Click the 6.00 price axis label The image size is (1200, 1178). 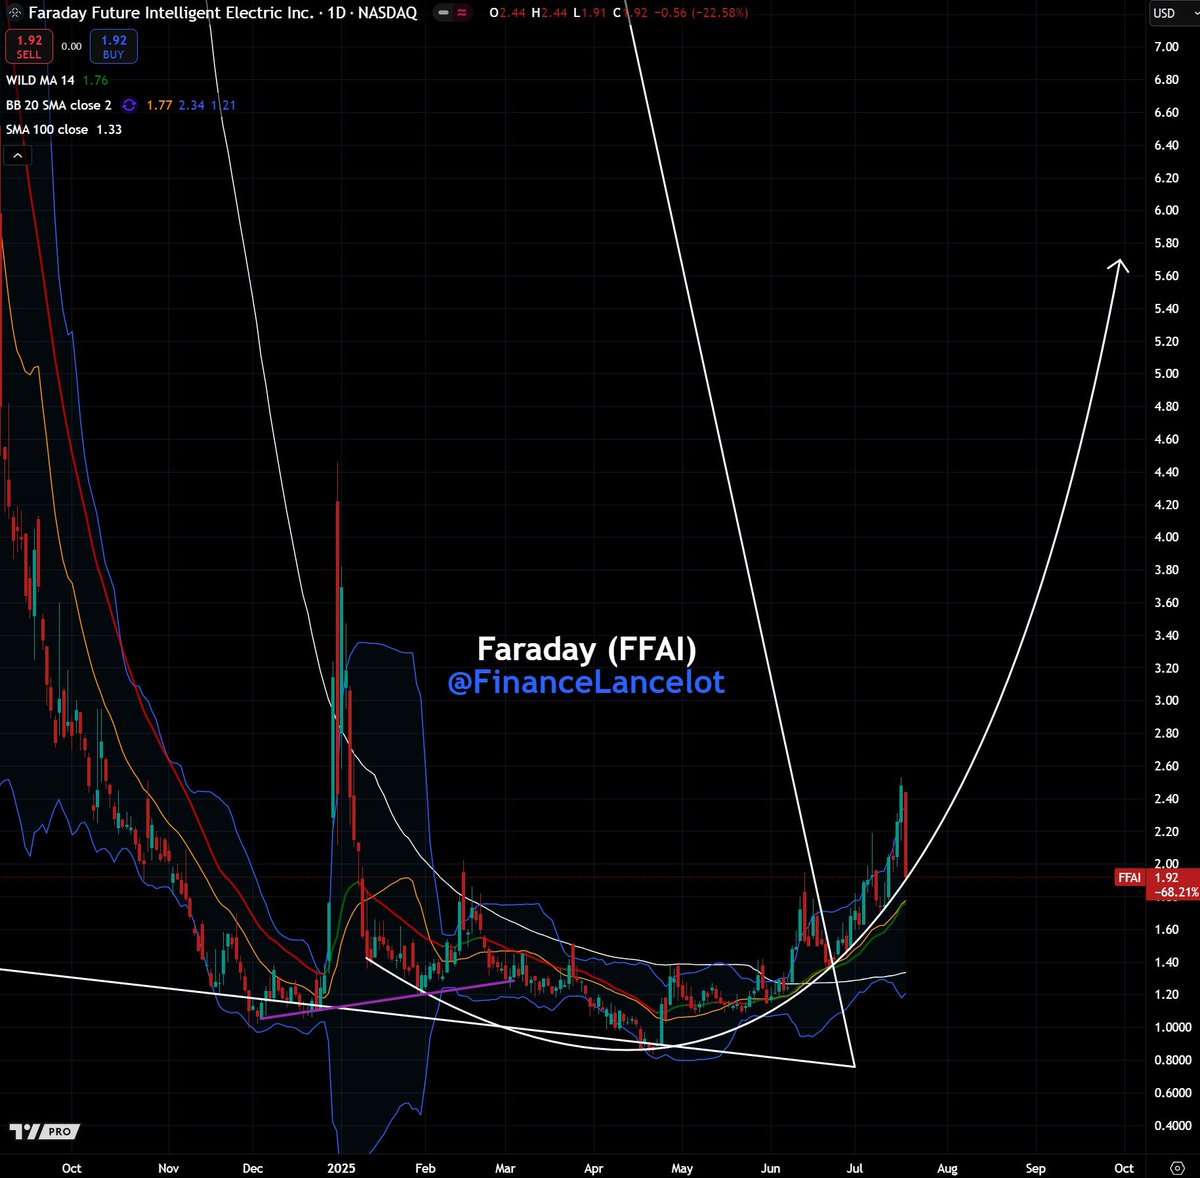[1166, 210]
